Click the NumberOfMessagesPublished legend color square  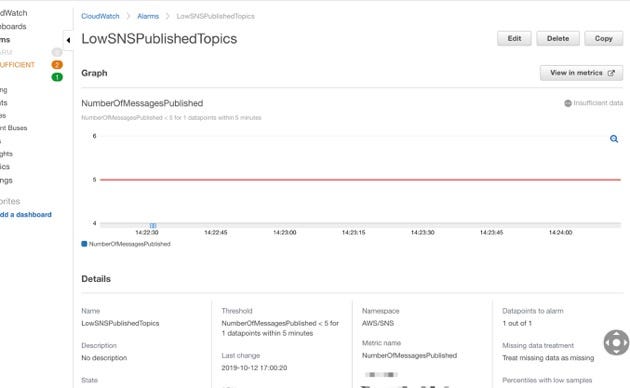pos(84,244)
